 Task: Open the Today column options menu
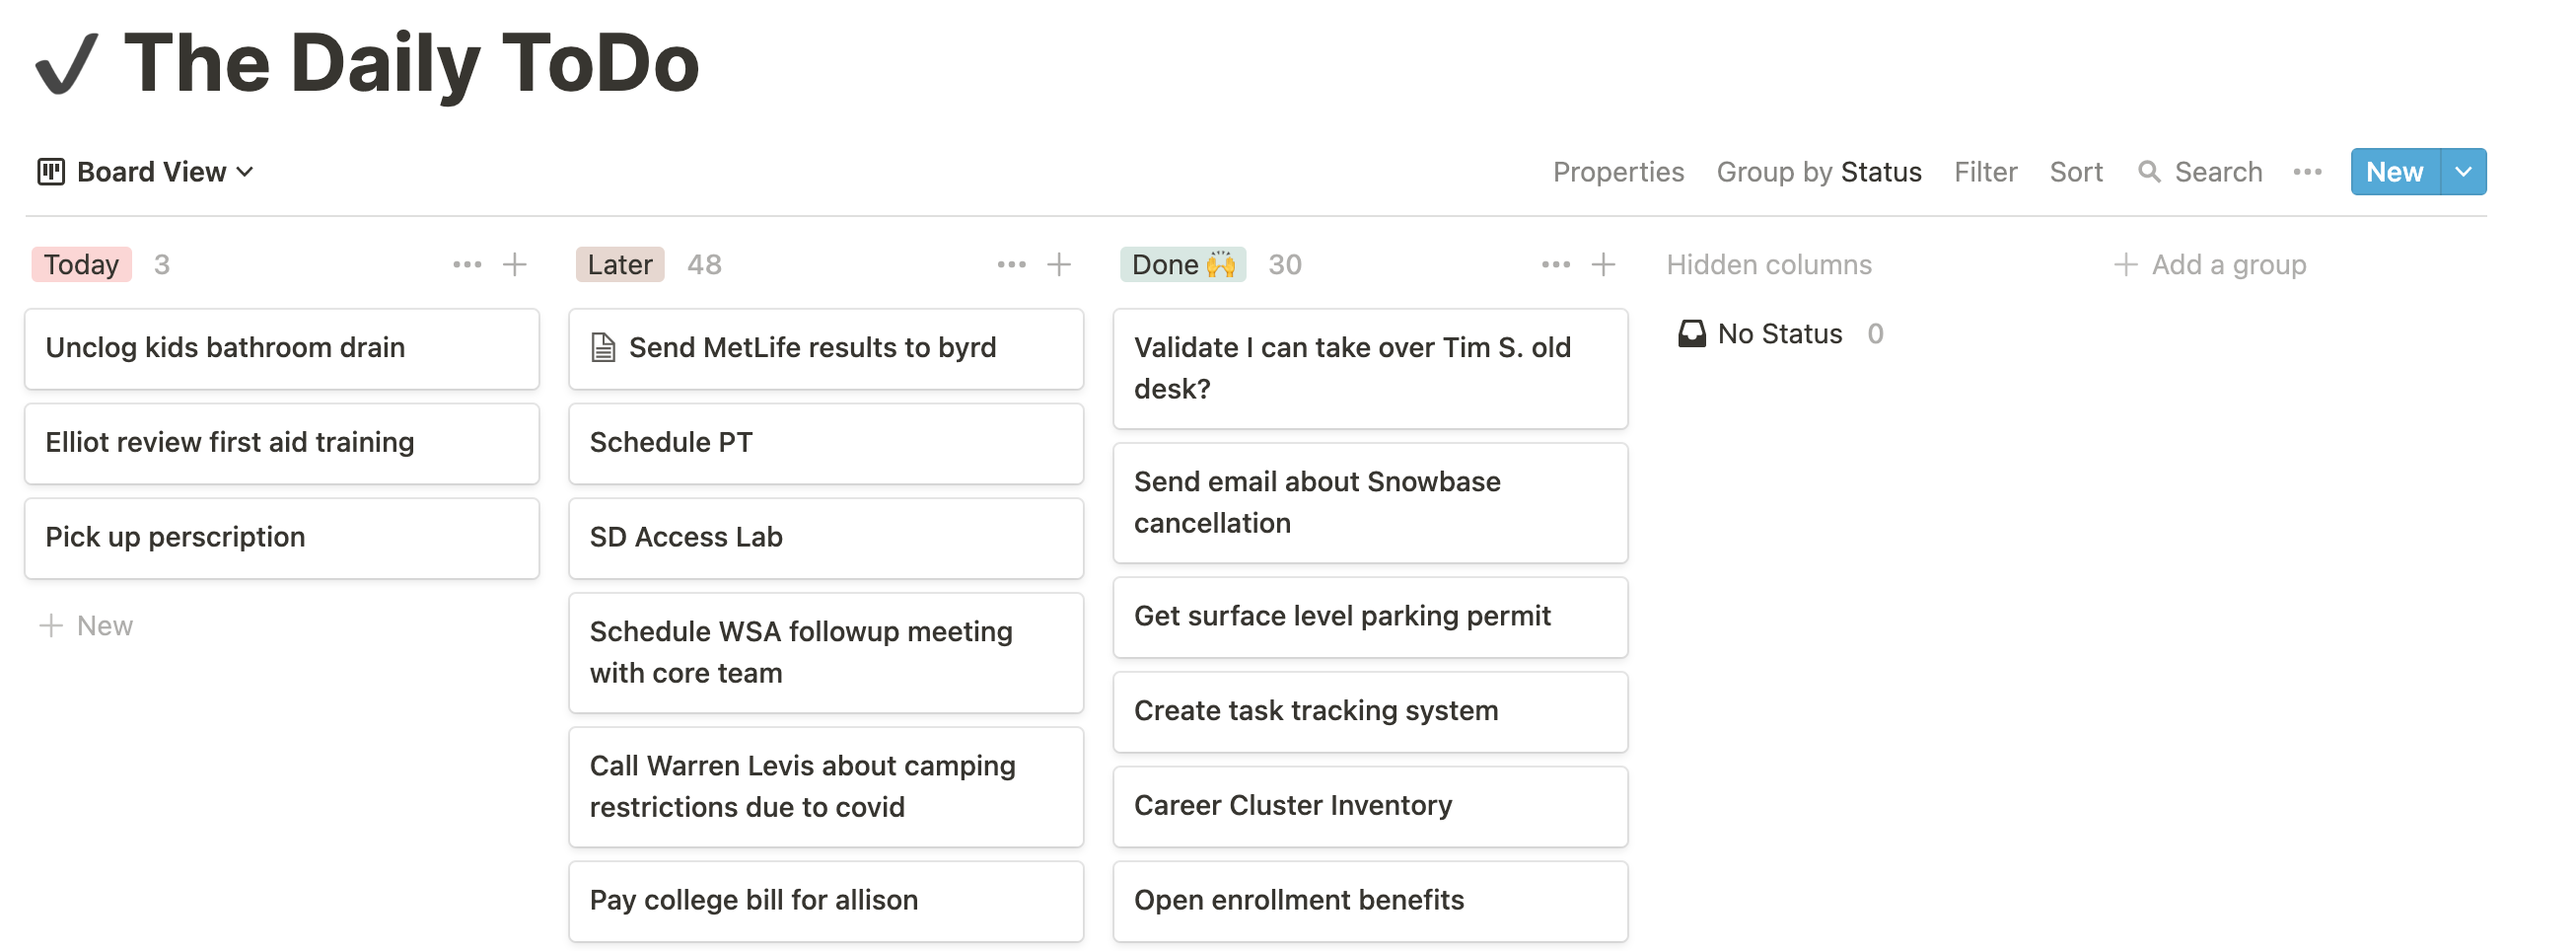(x=468, y=264)
